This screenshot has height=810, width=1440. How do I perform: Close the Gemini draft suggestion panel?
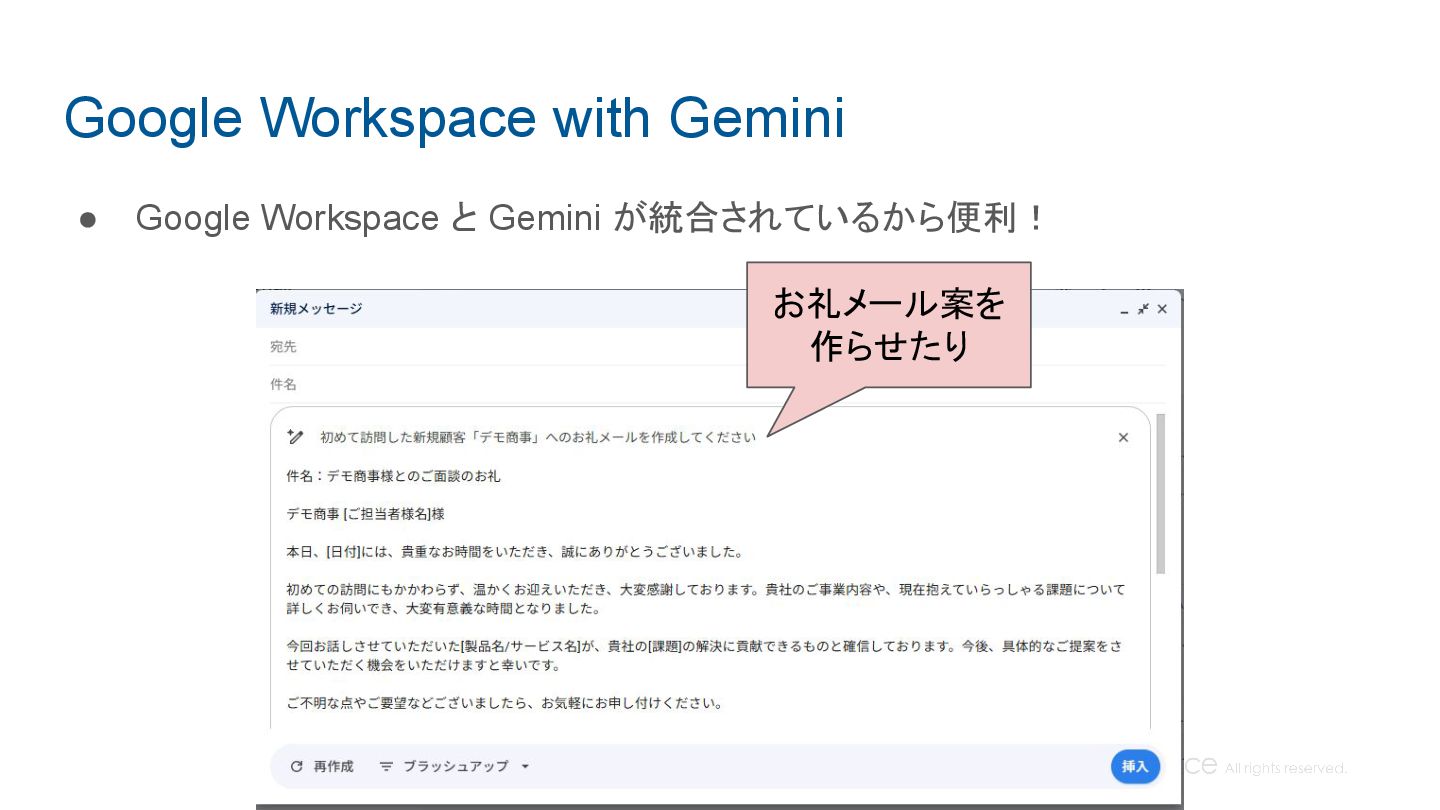click(1123, 437)
